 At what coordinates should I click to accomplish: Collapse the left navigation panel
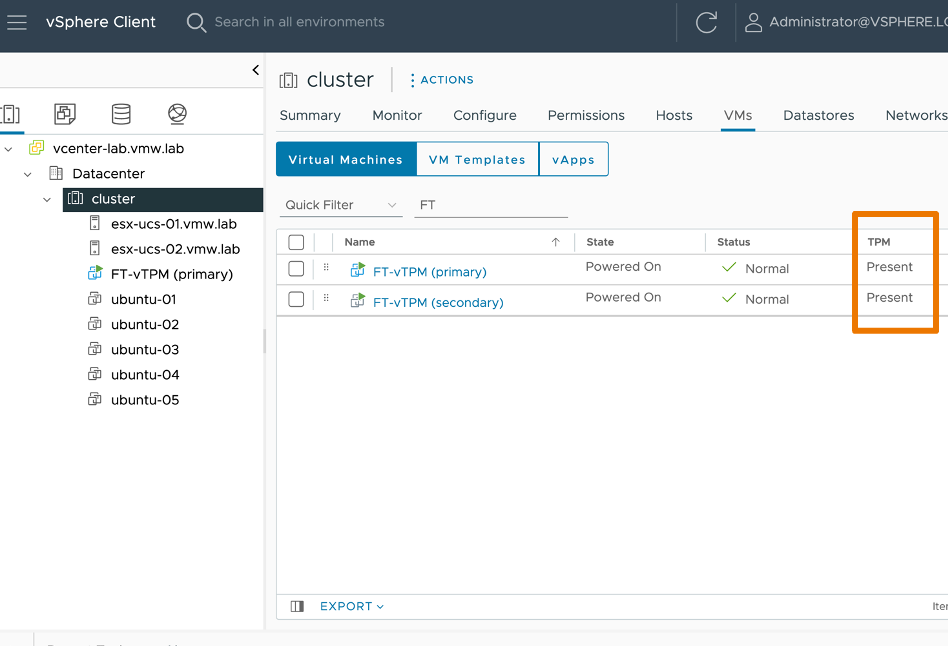[x=255, y=70]
